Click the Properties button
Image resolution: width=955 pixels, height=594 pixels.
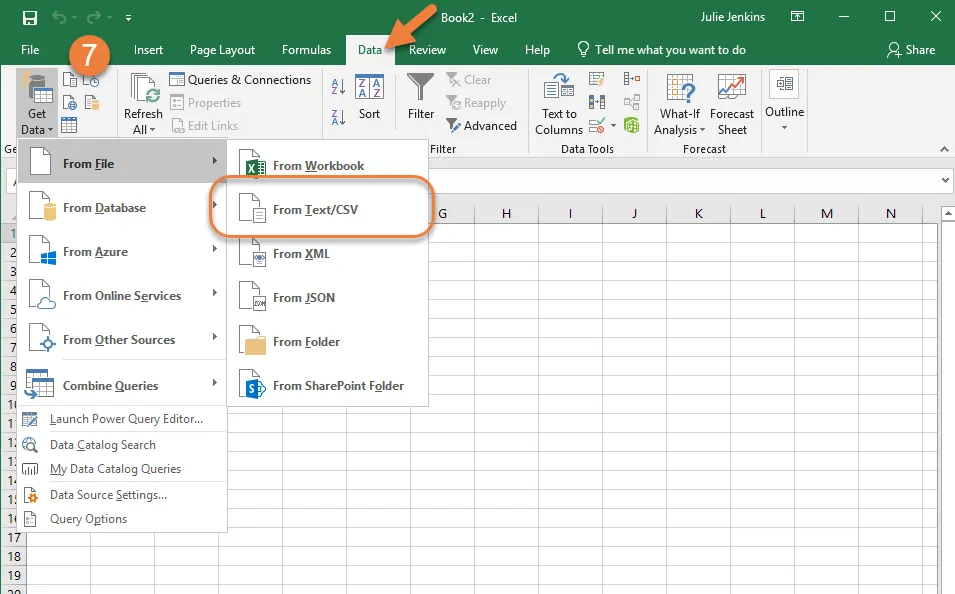(205, 103)
